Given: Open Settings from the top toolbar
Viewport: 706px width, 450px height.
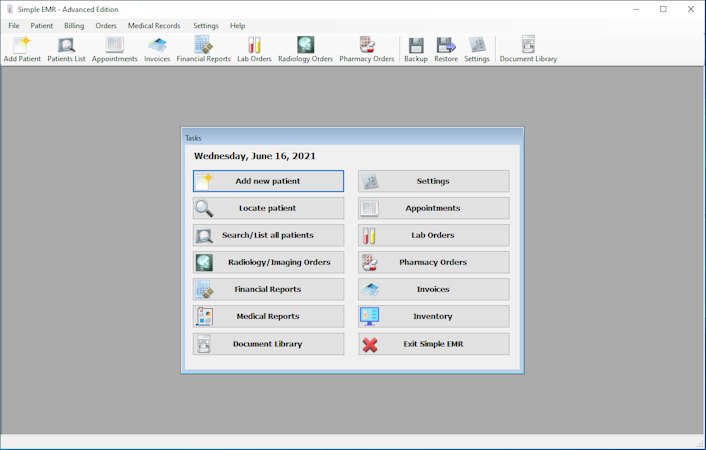Looking at the screenshot, I should [477, 50].
